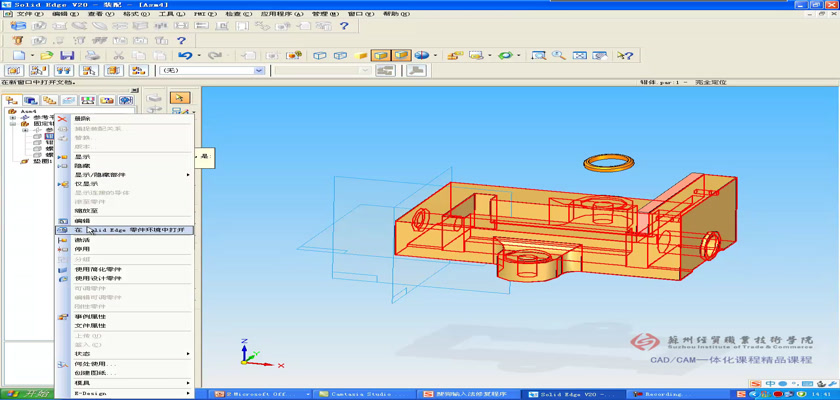Choose 仅显示 from the context menu
The height and width of the screenshot is (400, 840).
pyautogui.click(x=125, y=184)
